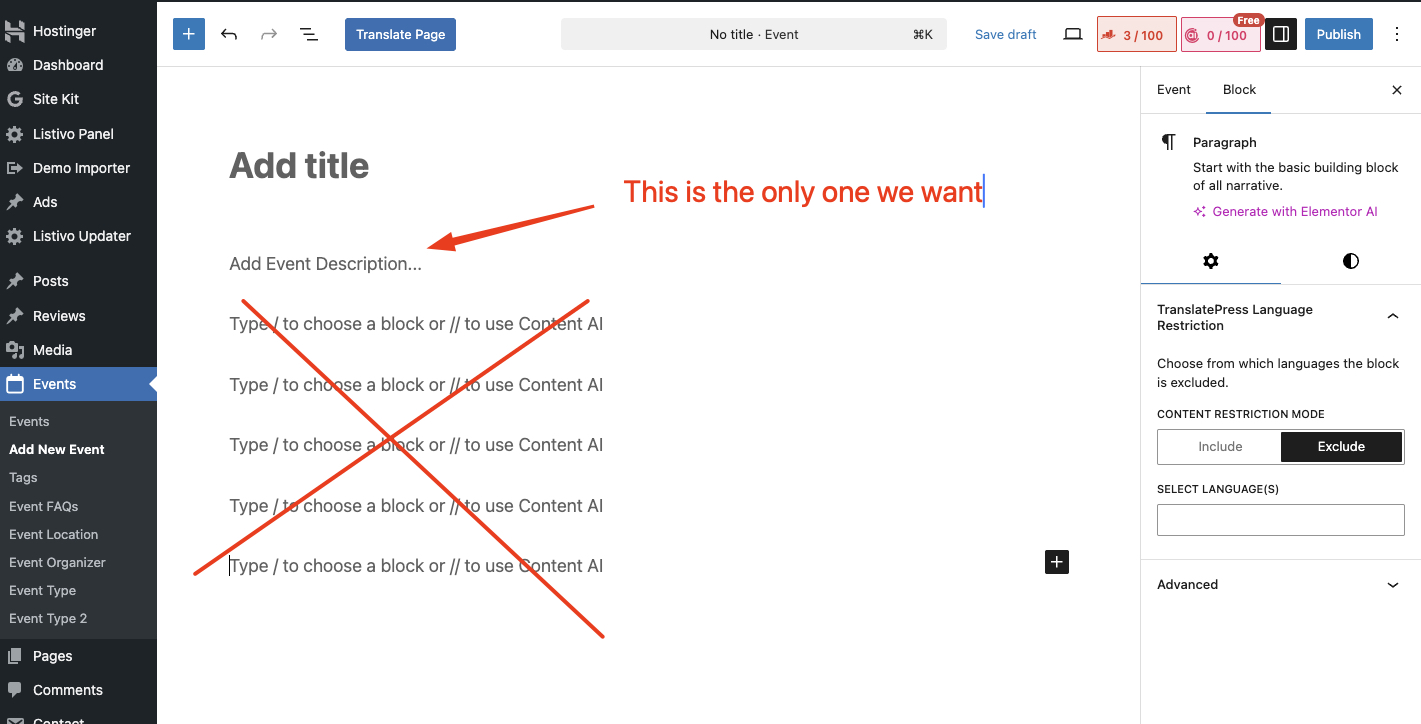Select Include content restriction mode

coord(1220,447)
